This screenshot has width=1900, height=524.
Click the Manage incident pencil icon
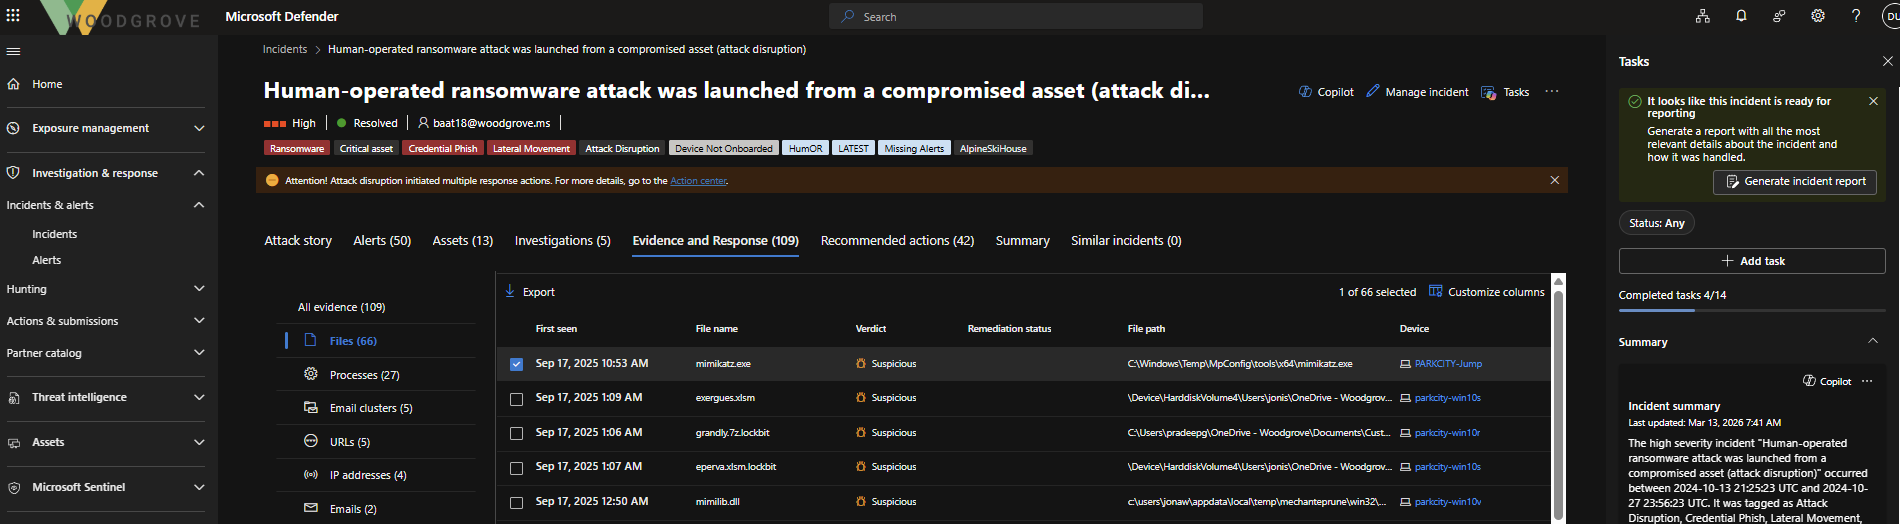(1373, 92)
